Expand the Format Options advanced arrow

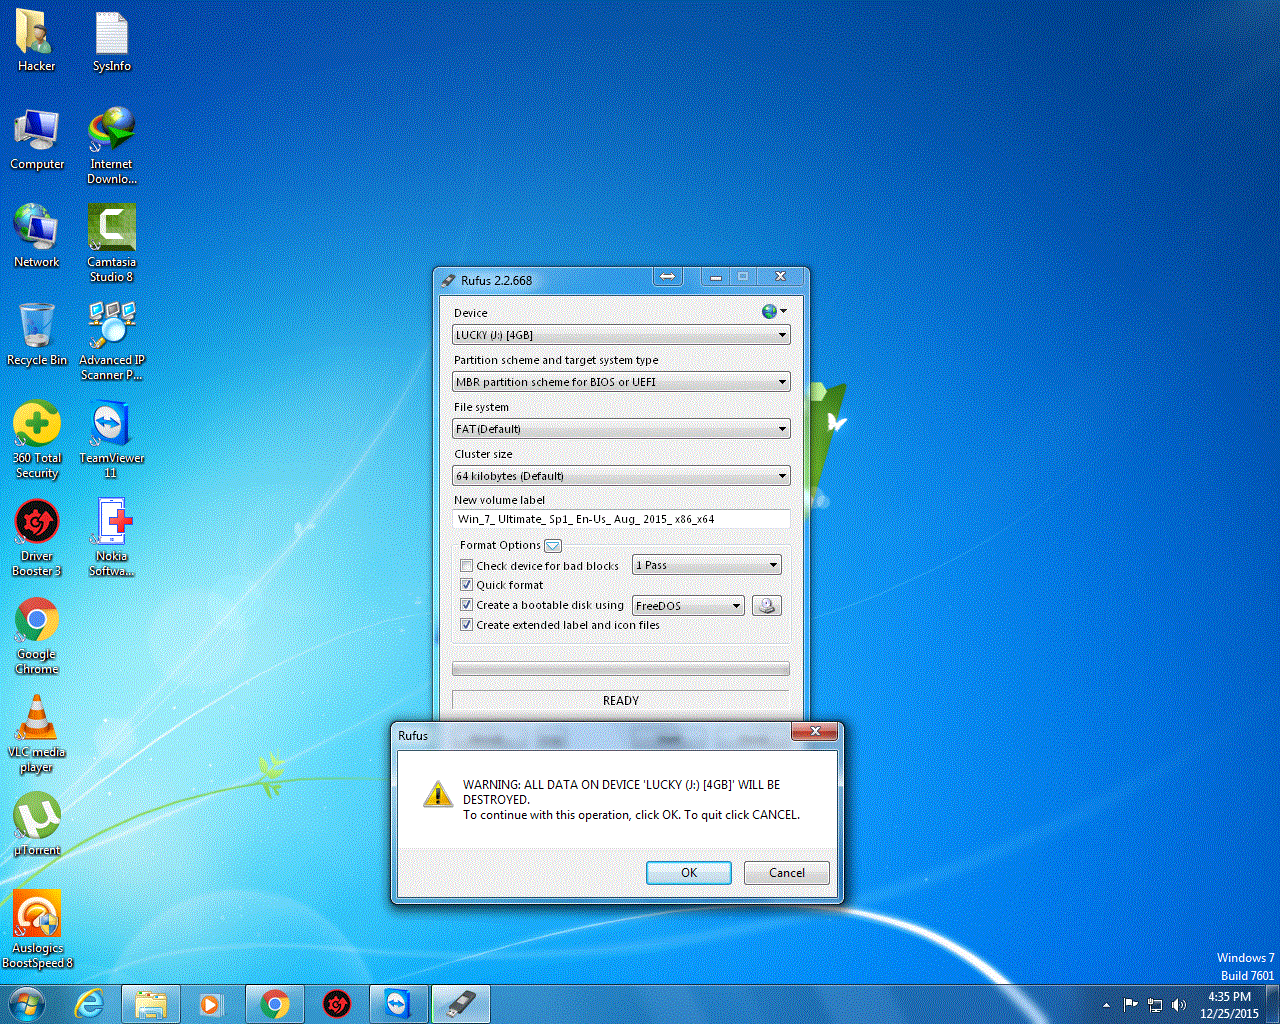click(553, 545)
